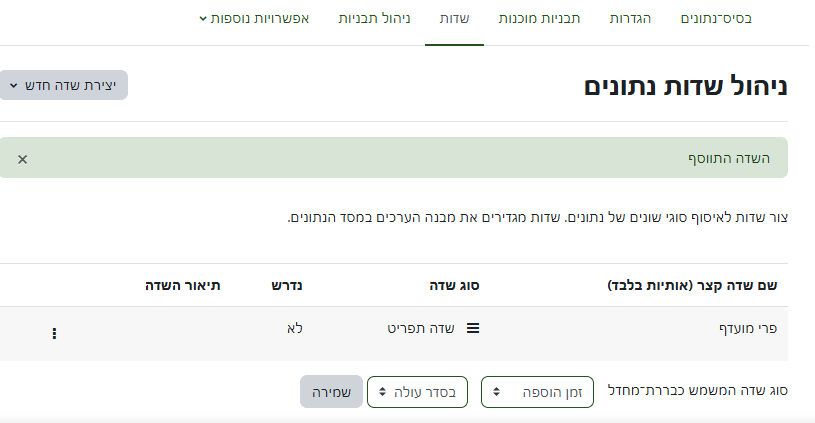
Task: Open the 'זמן הוספה' sort field dropdown
Action: (537, 392)
